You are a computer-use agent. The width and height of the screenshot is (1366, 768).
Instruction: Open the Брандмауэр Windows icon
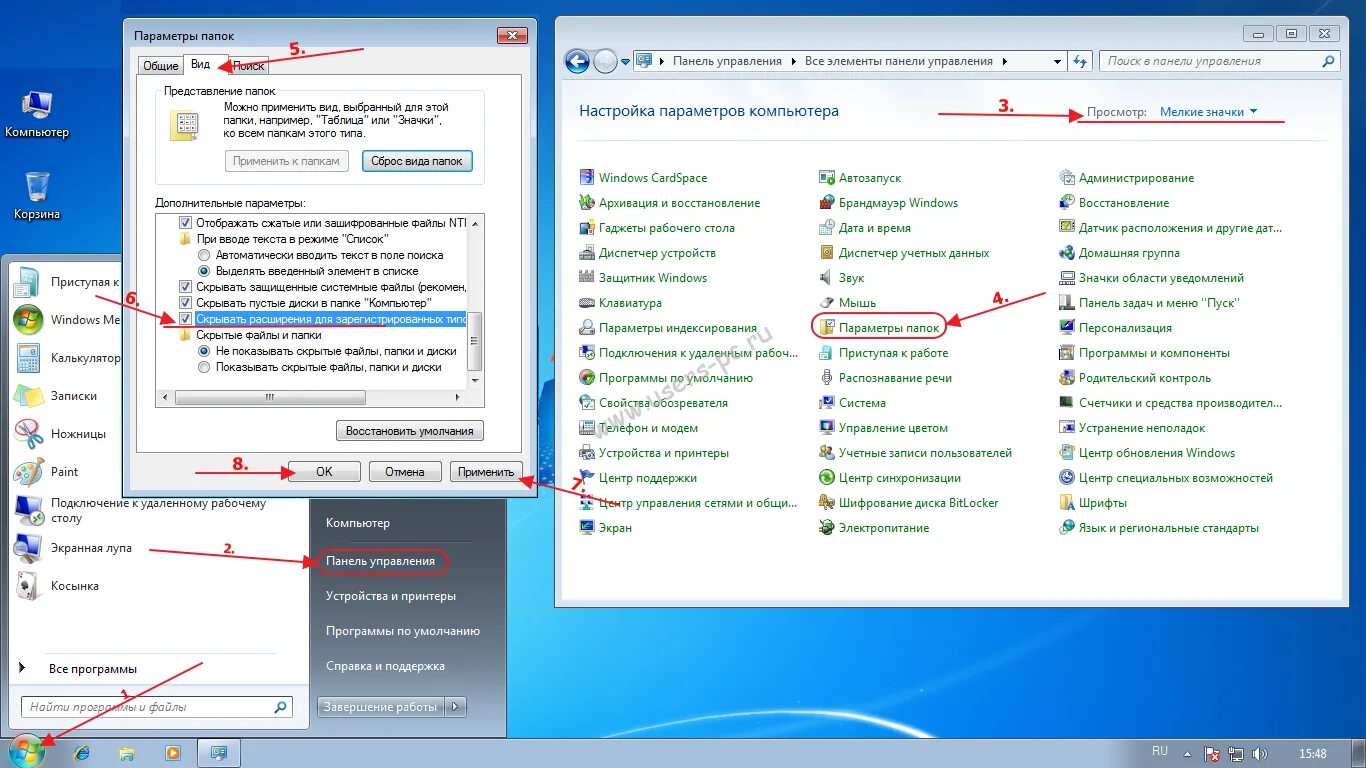(827, 203)
